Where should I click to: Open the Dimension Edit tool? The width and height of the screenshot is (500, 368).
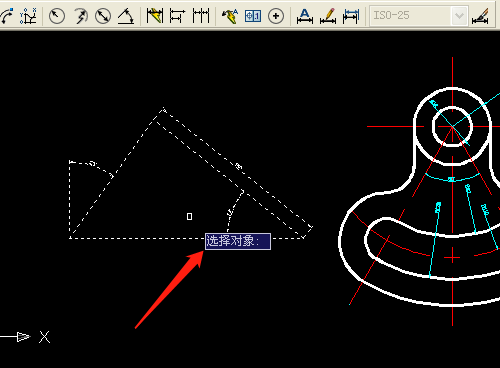305,16
